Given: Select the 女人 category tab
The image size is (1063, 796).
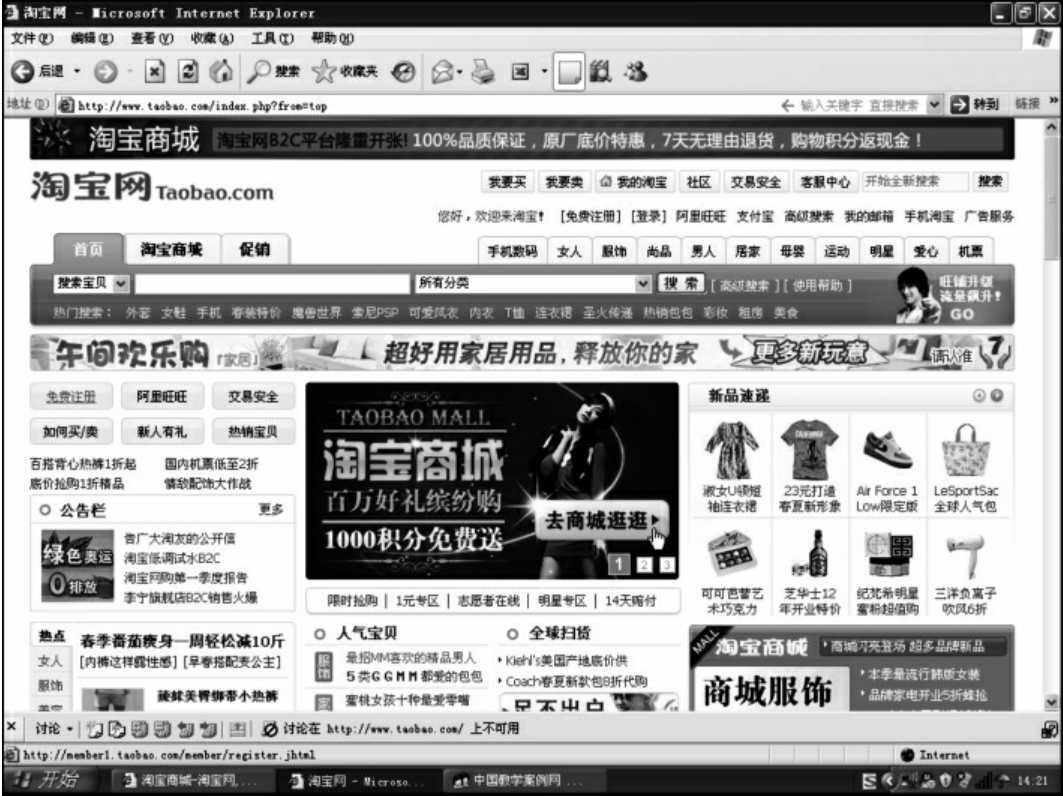Looking at the screenshot, I should 569,251.
